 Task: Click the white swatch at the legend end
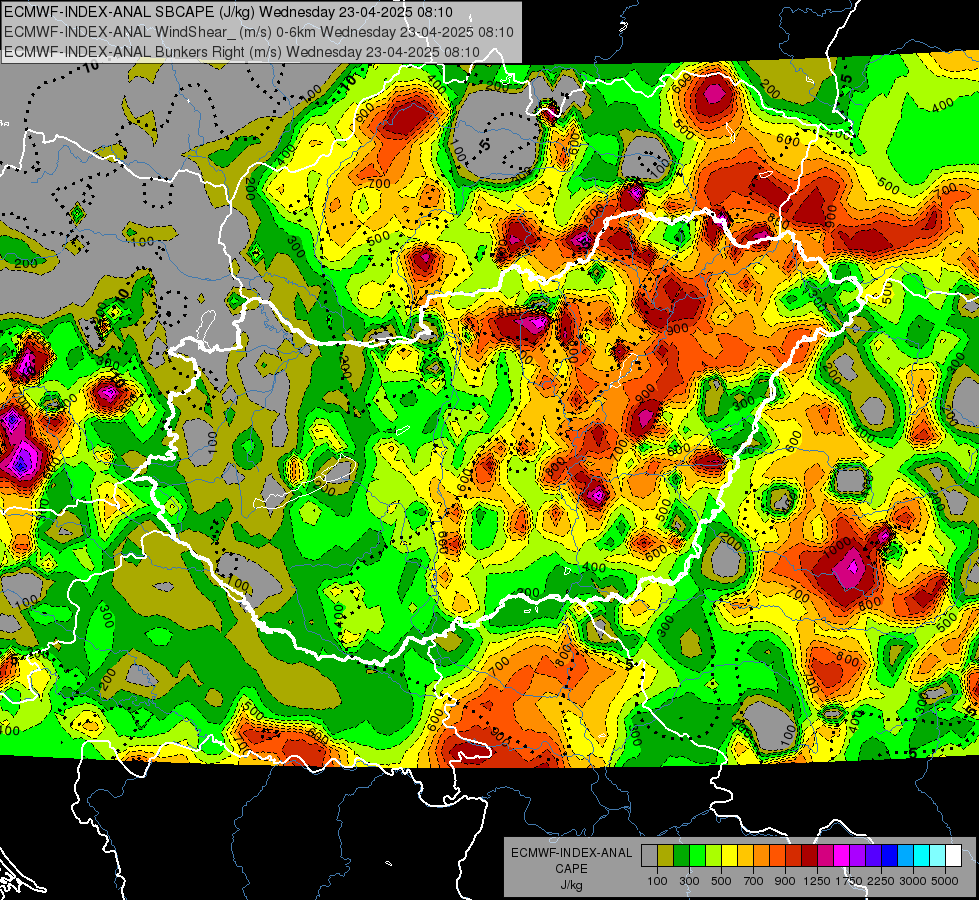click(953, 855)
